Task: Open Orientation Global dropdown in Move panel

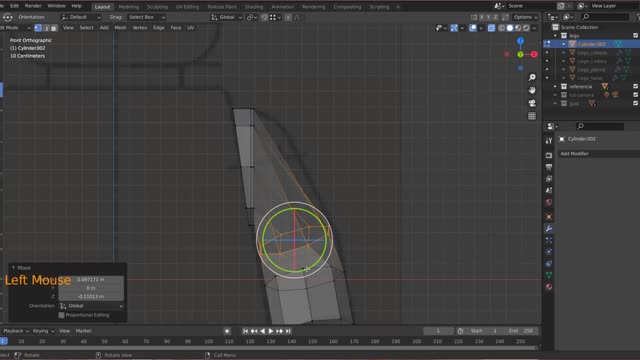Action: point(91,306)
